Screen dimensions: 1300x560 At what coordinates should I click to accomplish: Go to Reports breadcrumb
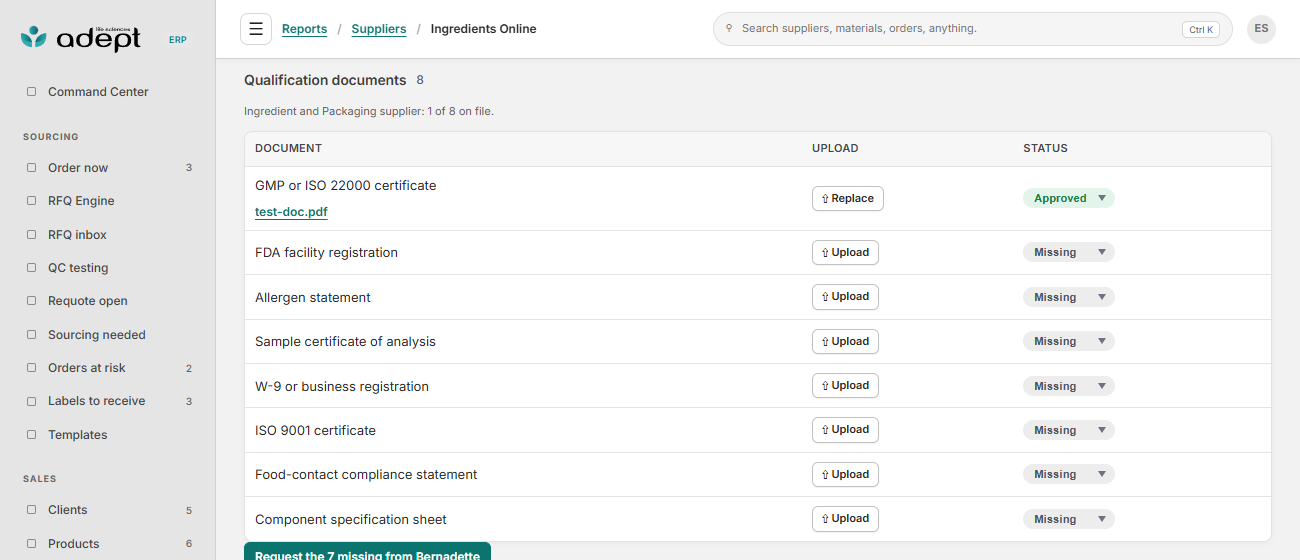[304, 29]
